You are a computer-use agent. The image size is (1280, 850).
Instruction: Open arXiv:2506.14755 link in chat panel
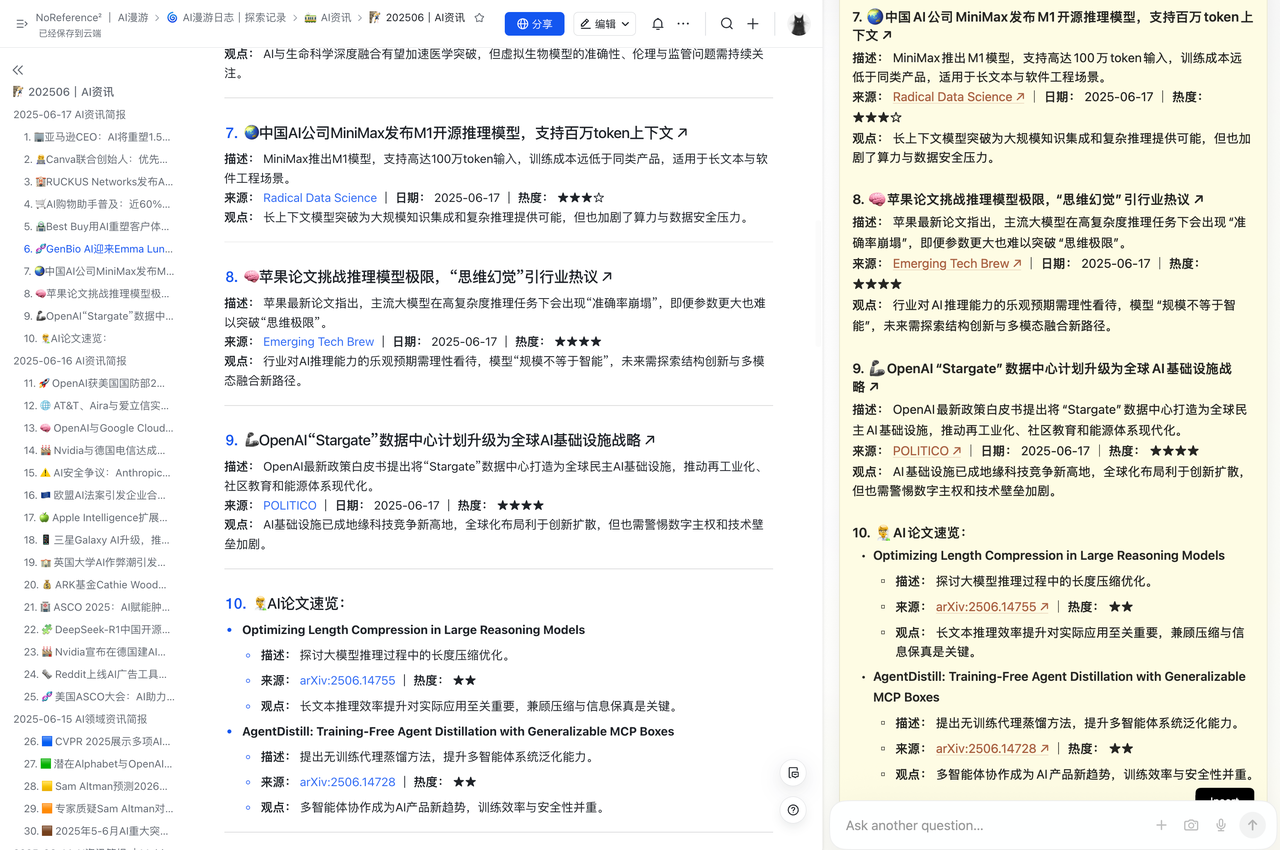[992, 607]
